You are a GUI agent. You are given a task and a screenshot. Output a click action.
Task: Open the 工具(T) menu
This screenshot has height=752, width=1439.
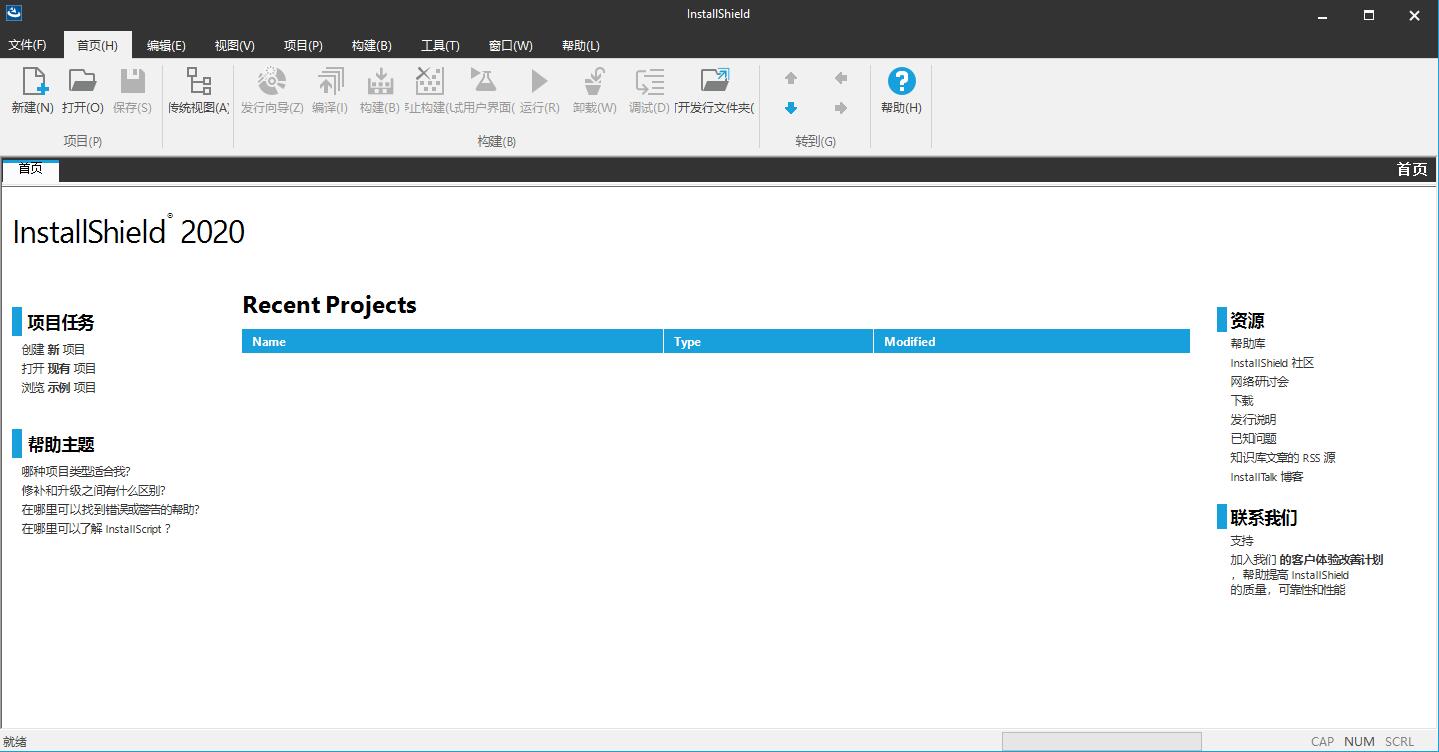440,45
